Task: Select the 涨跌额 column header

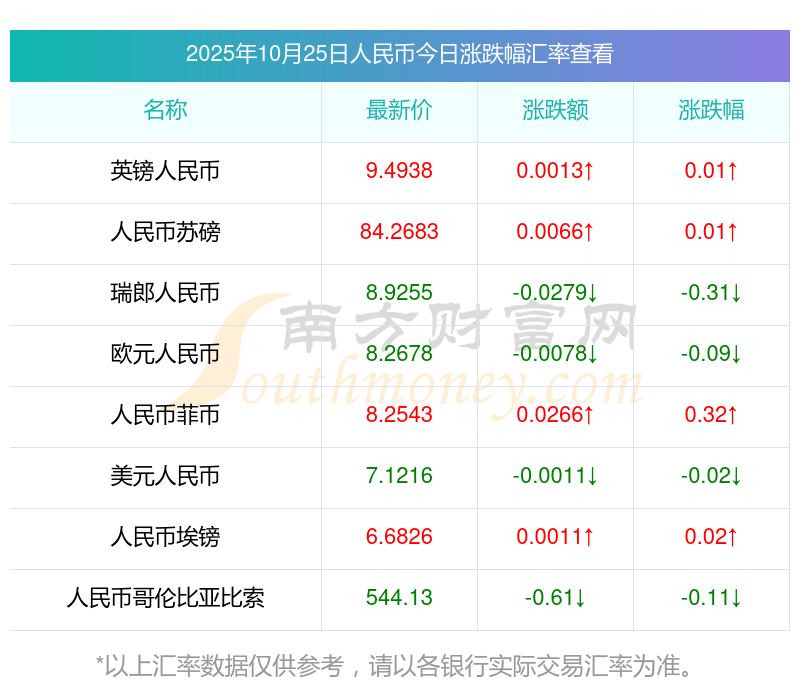Action: click(555, 110)
